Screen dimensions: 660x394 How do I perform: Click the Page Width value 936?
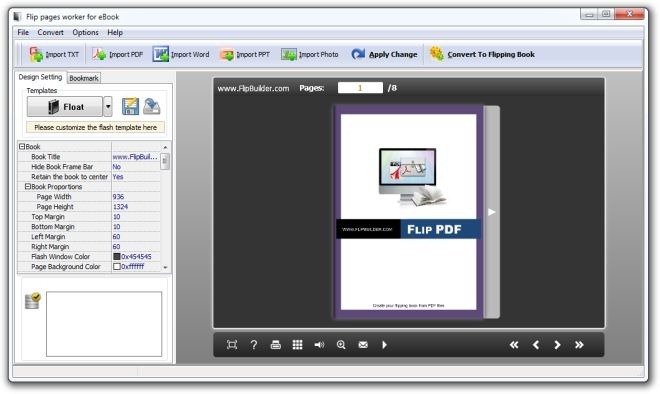click(x=118, y=197)
